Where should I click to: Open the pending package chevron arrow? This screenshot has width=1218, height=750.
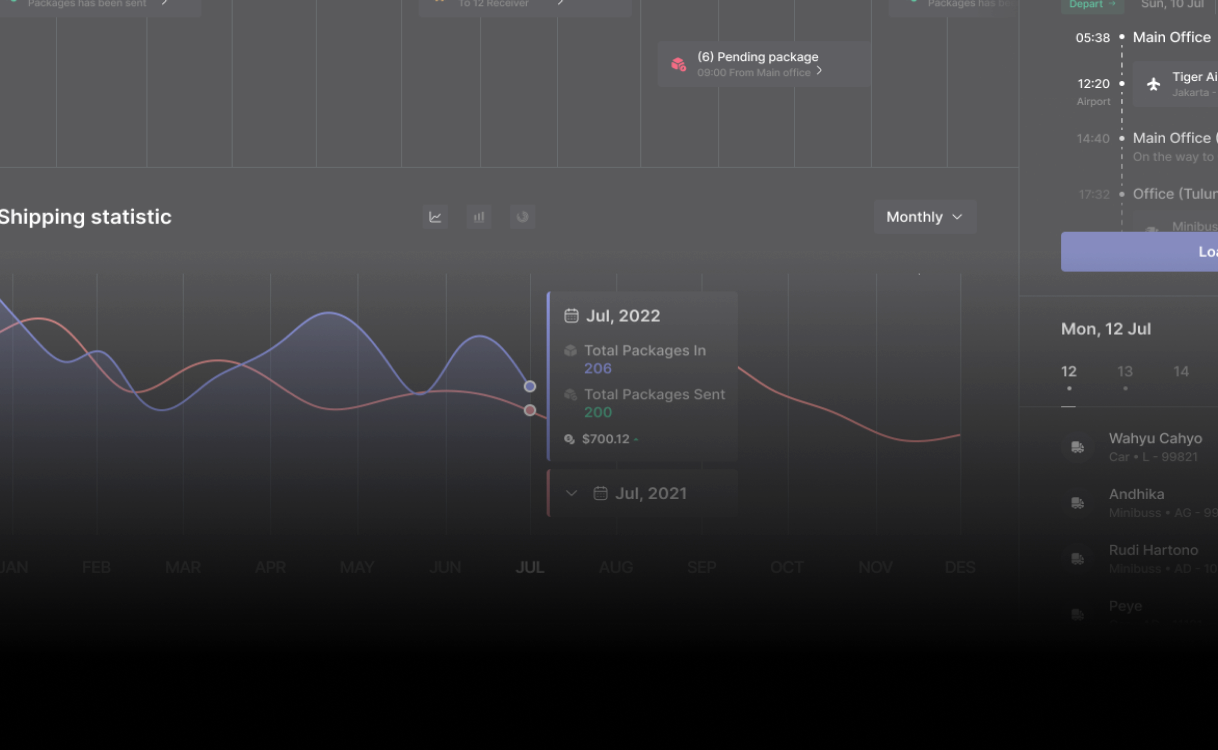(x=819, y=71)
